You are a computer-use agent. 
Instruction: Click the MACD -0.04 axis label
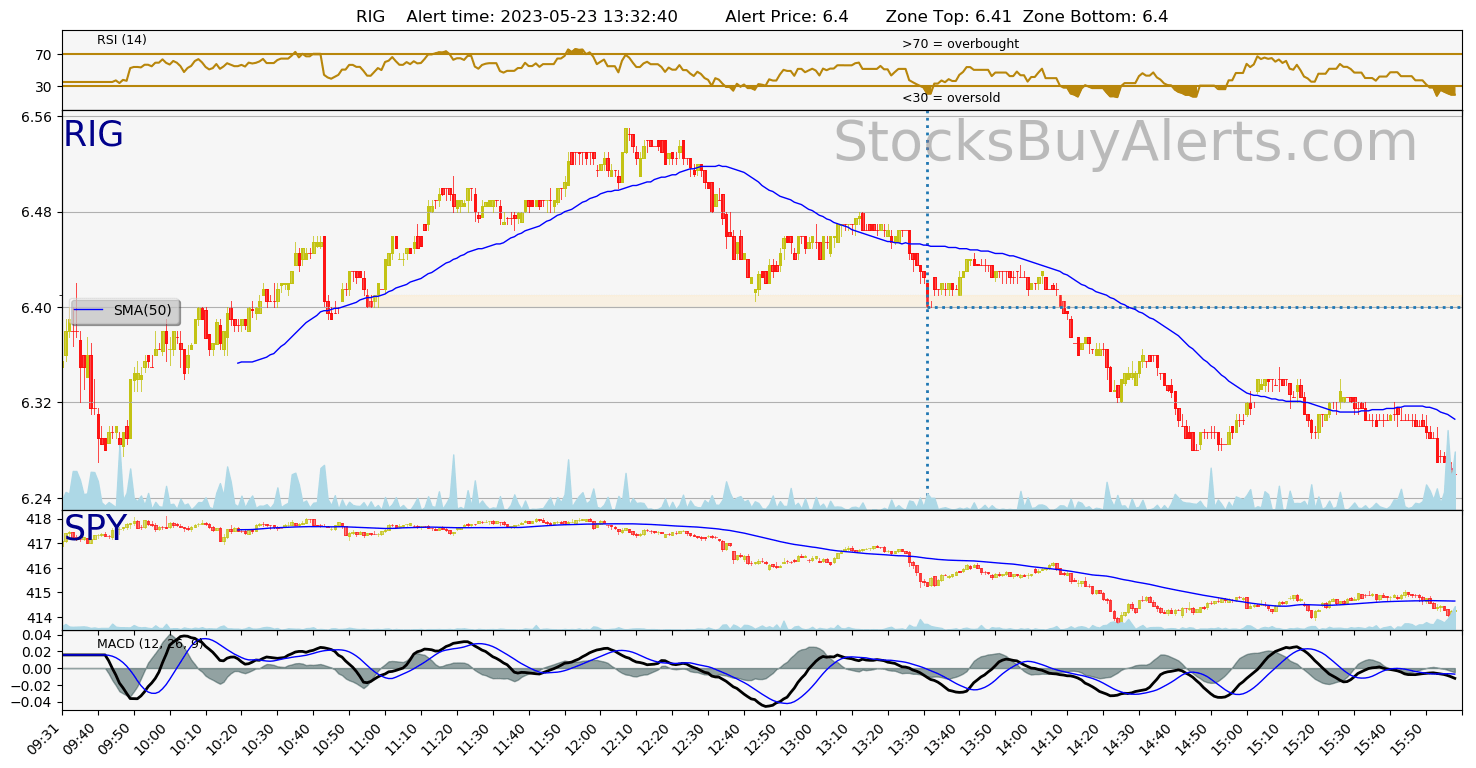tap(32, 703)
